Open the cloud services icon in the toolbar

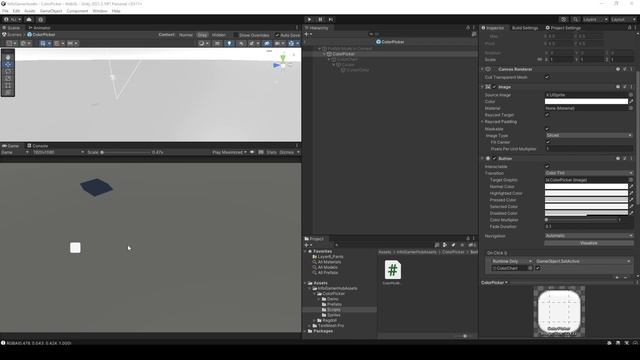29,19
